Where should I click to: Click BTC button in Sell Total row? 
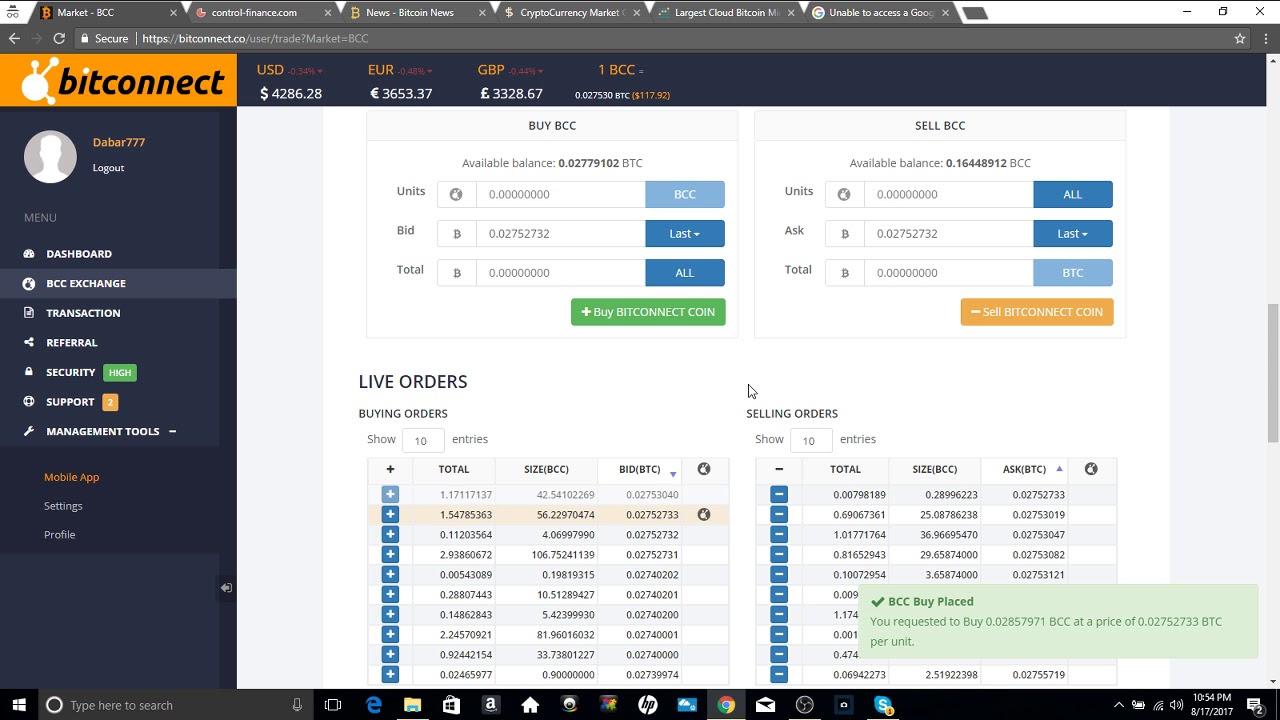(1072, 272)
